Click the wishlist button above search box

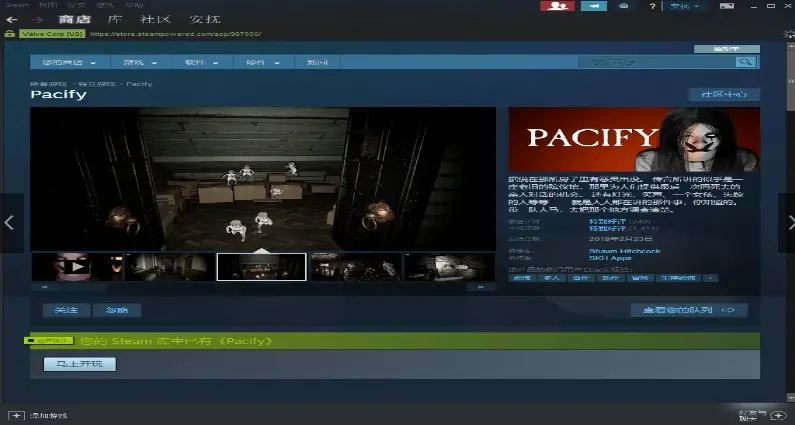click(727, 49)
